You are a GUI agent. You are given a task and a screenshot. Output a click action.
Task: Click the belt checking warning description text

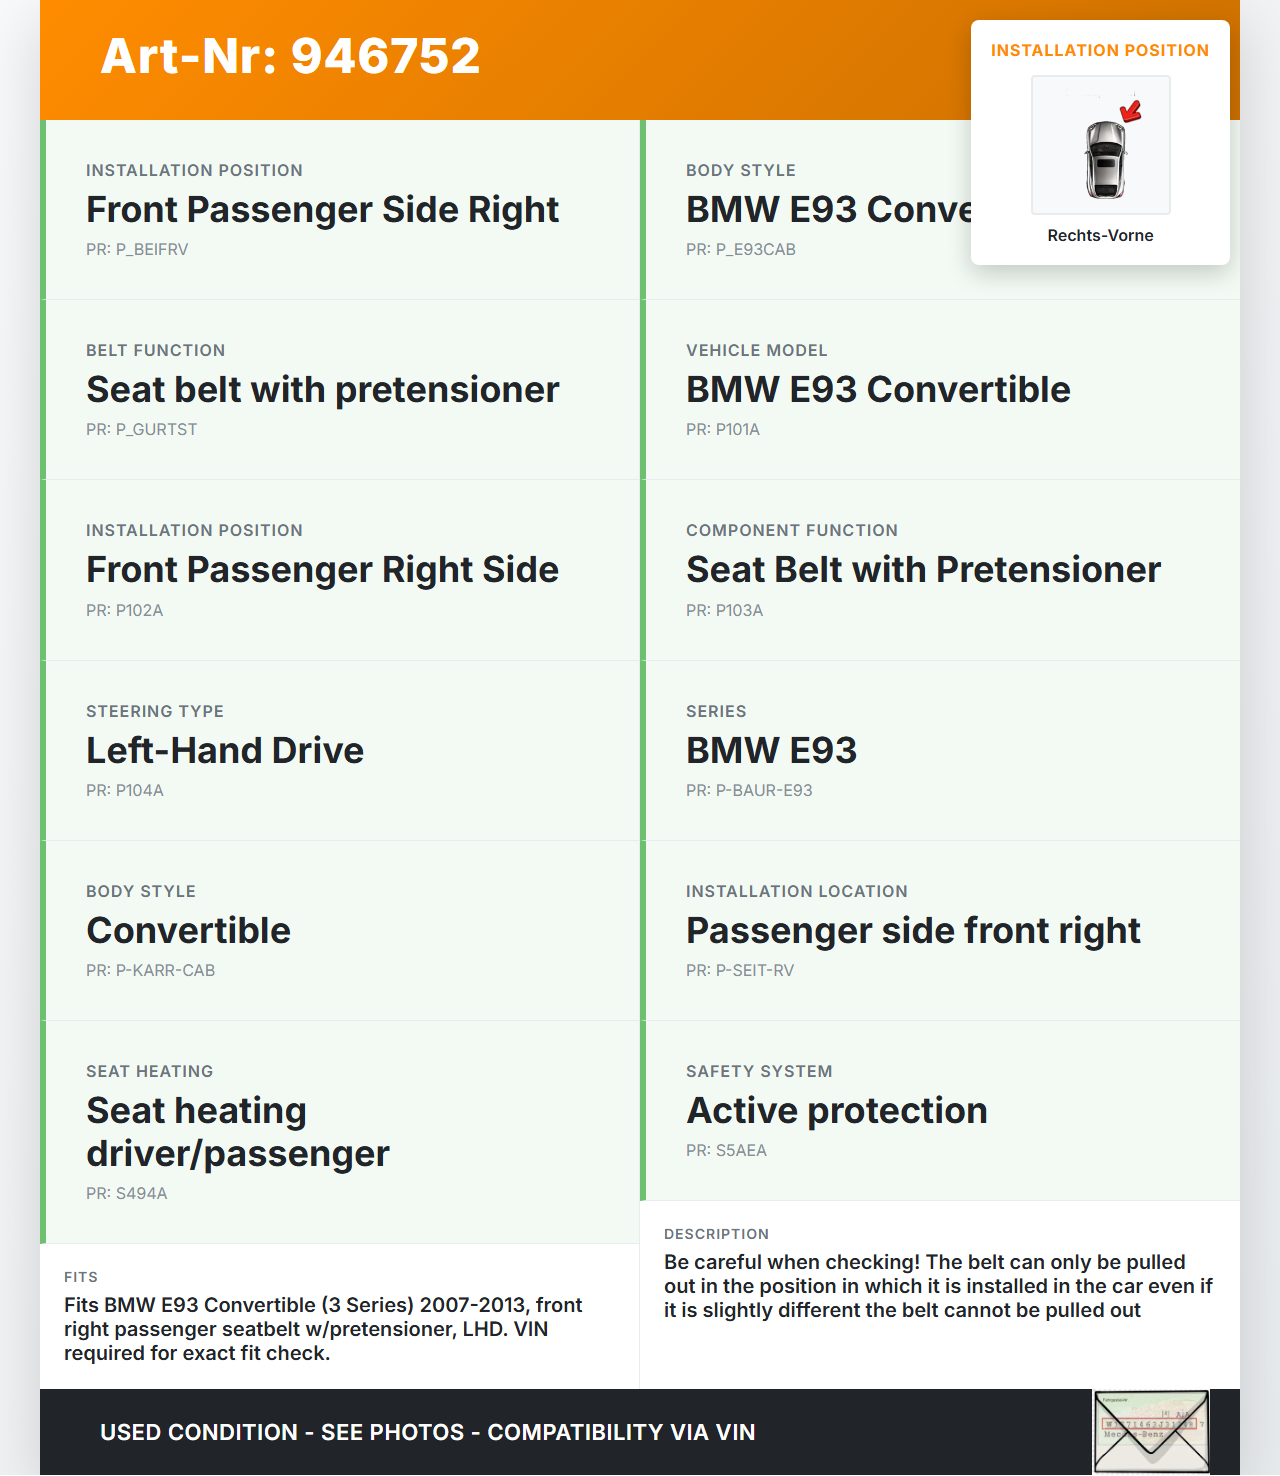tap(938, 1286)
